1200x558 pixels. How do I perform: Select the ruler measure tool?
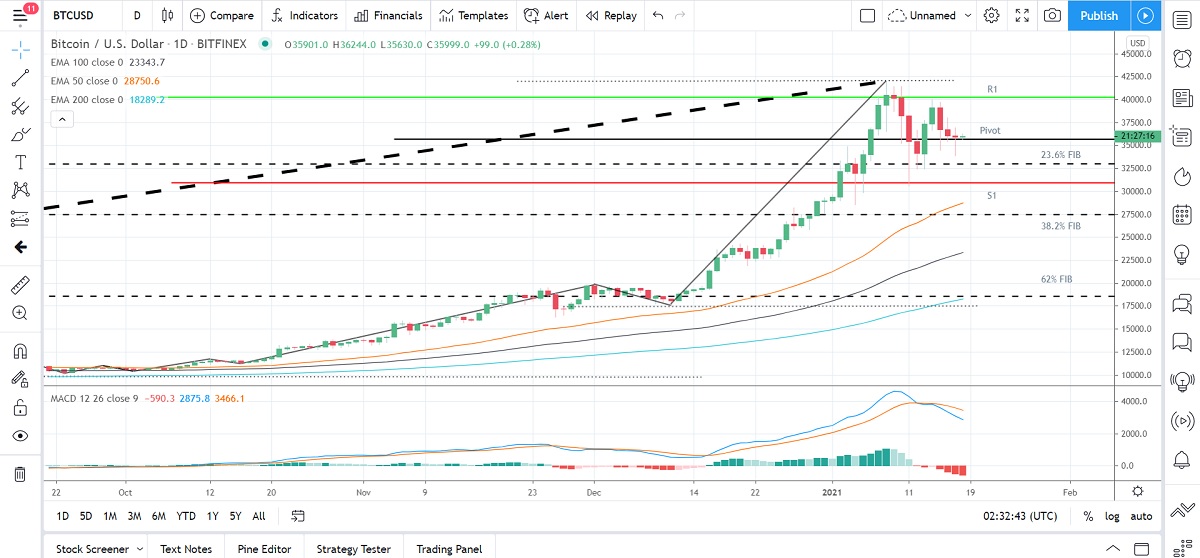20,285
